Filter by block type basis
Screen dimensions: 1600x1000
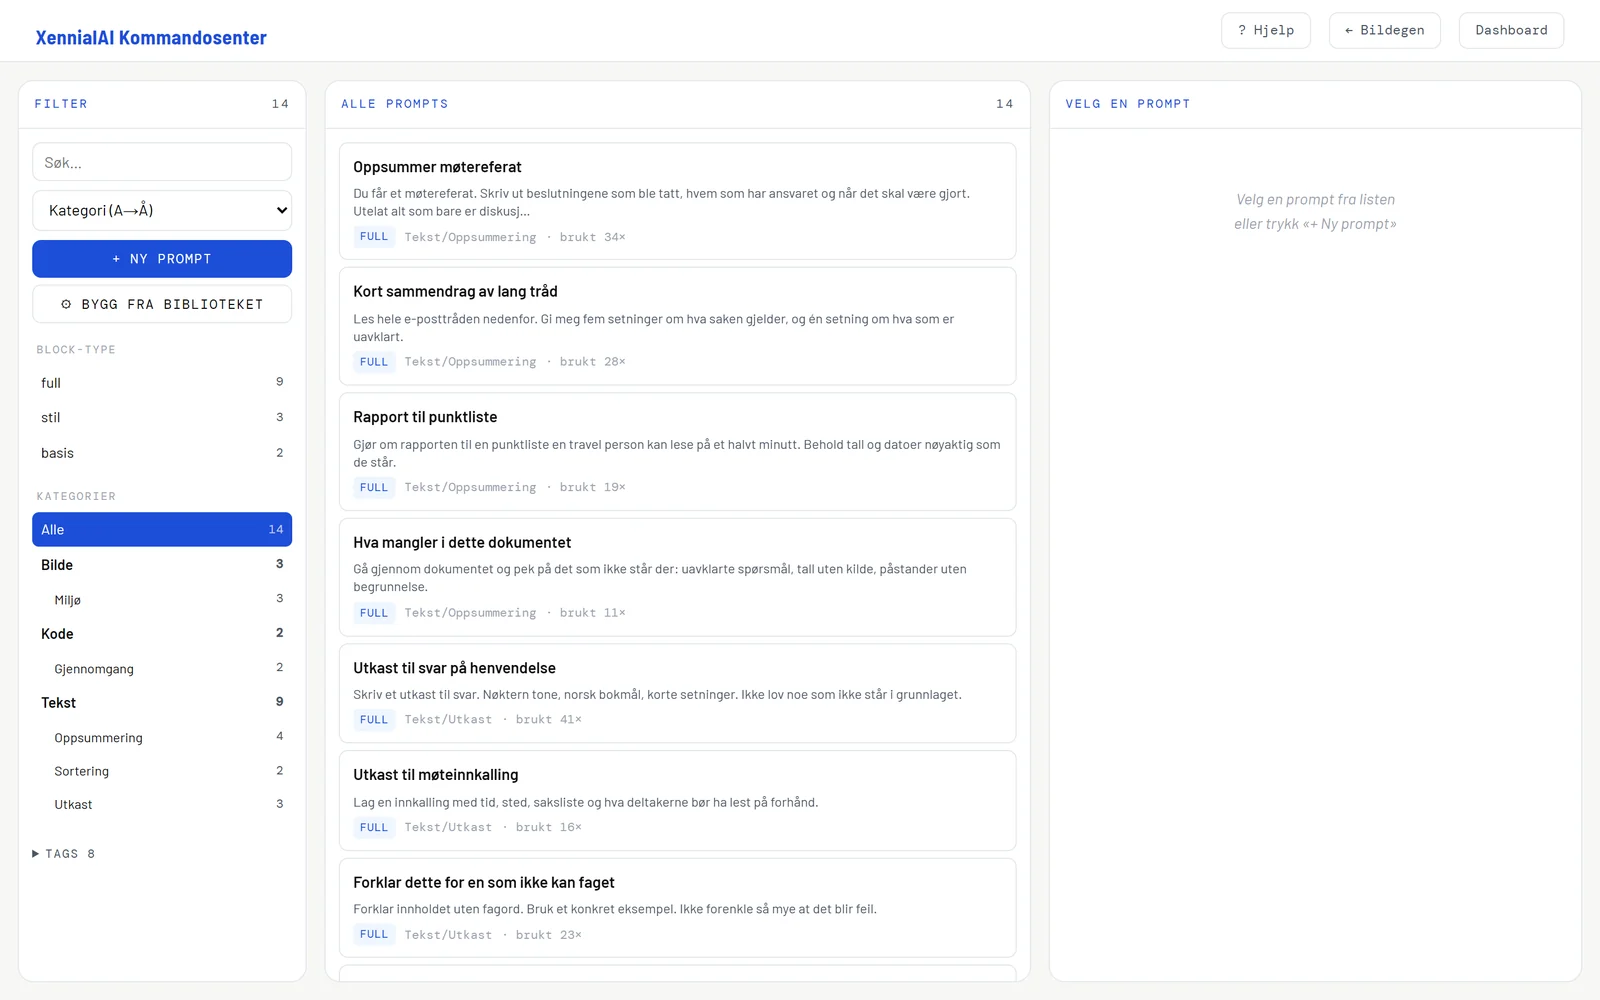[x=162, y=453]
